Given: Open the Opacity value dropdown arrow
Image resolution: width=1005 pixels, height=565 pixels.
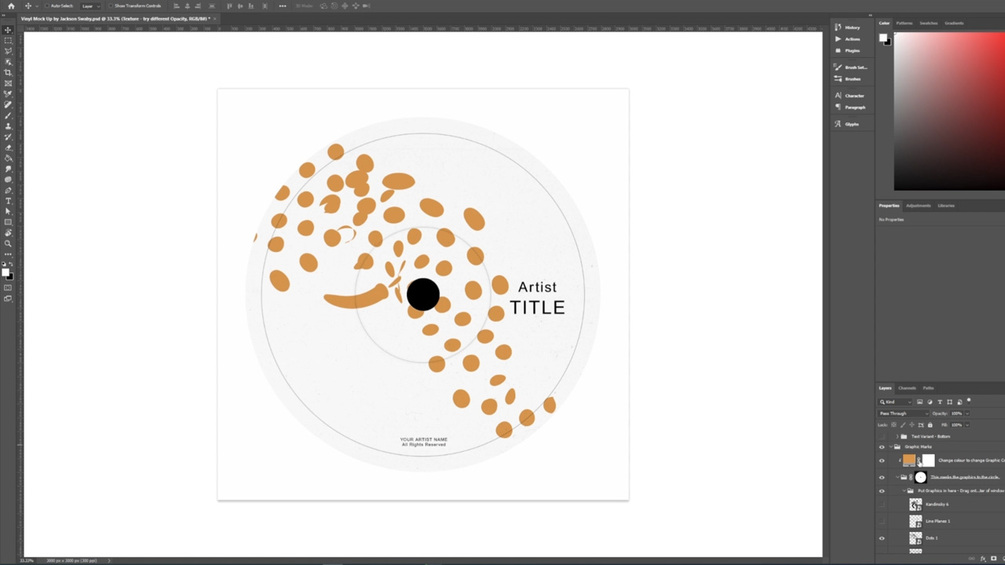Looking at the screenshot, I should pos(967,413).
